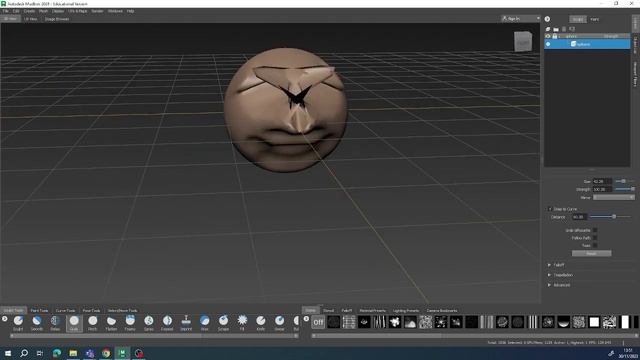Select the Wax brush tool
Image resolution: width=640 pixels, height=360 pixels.
click(204, 322)
